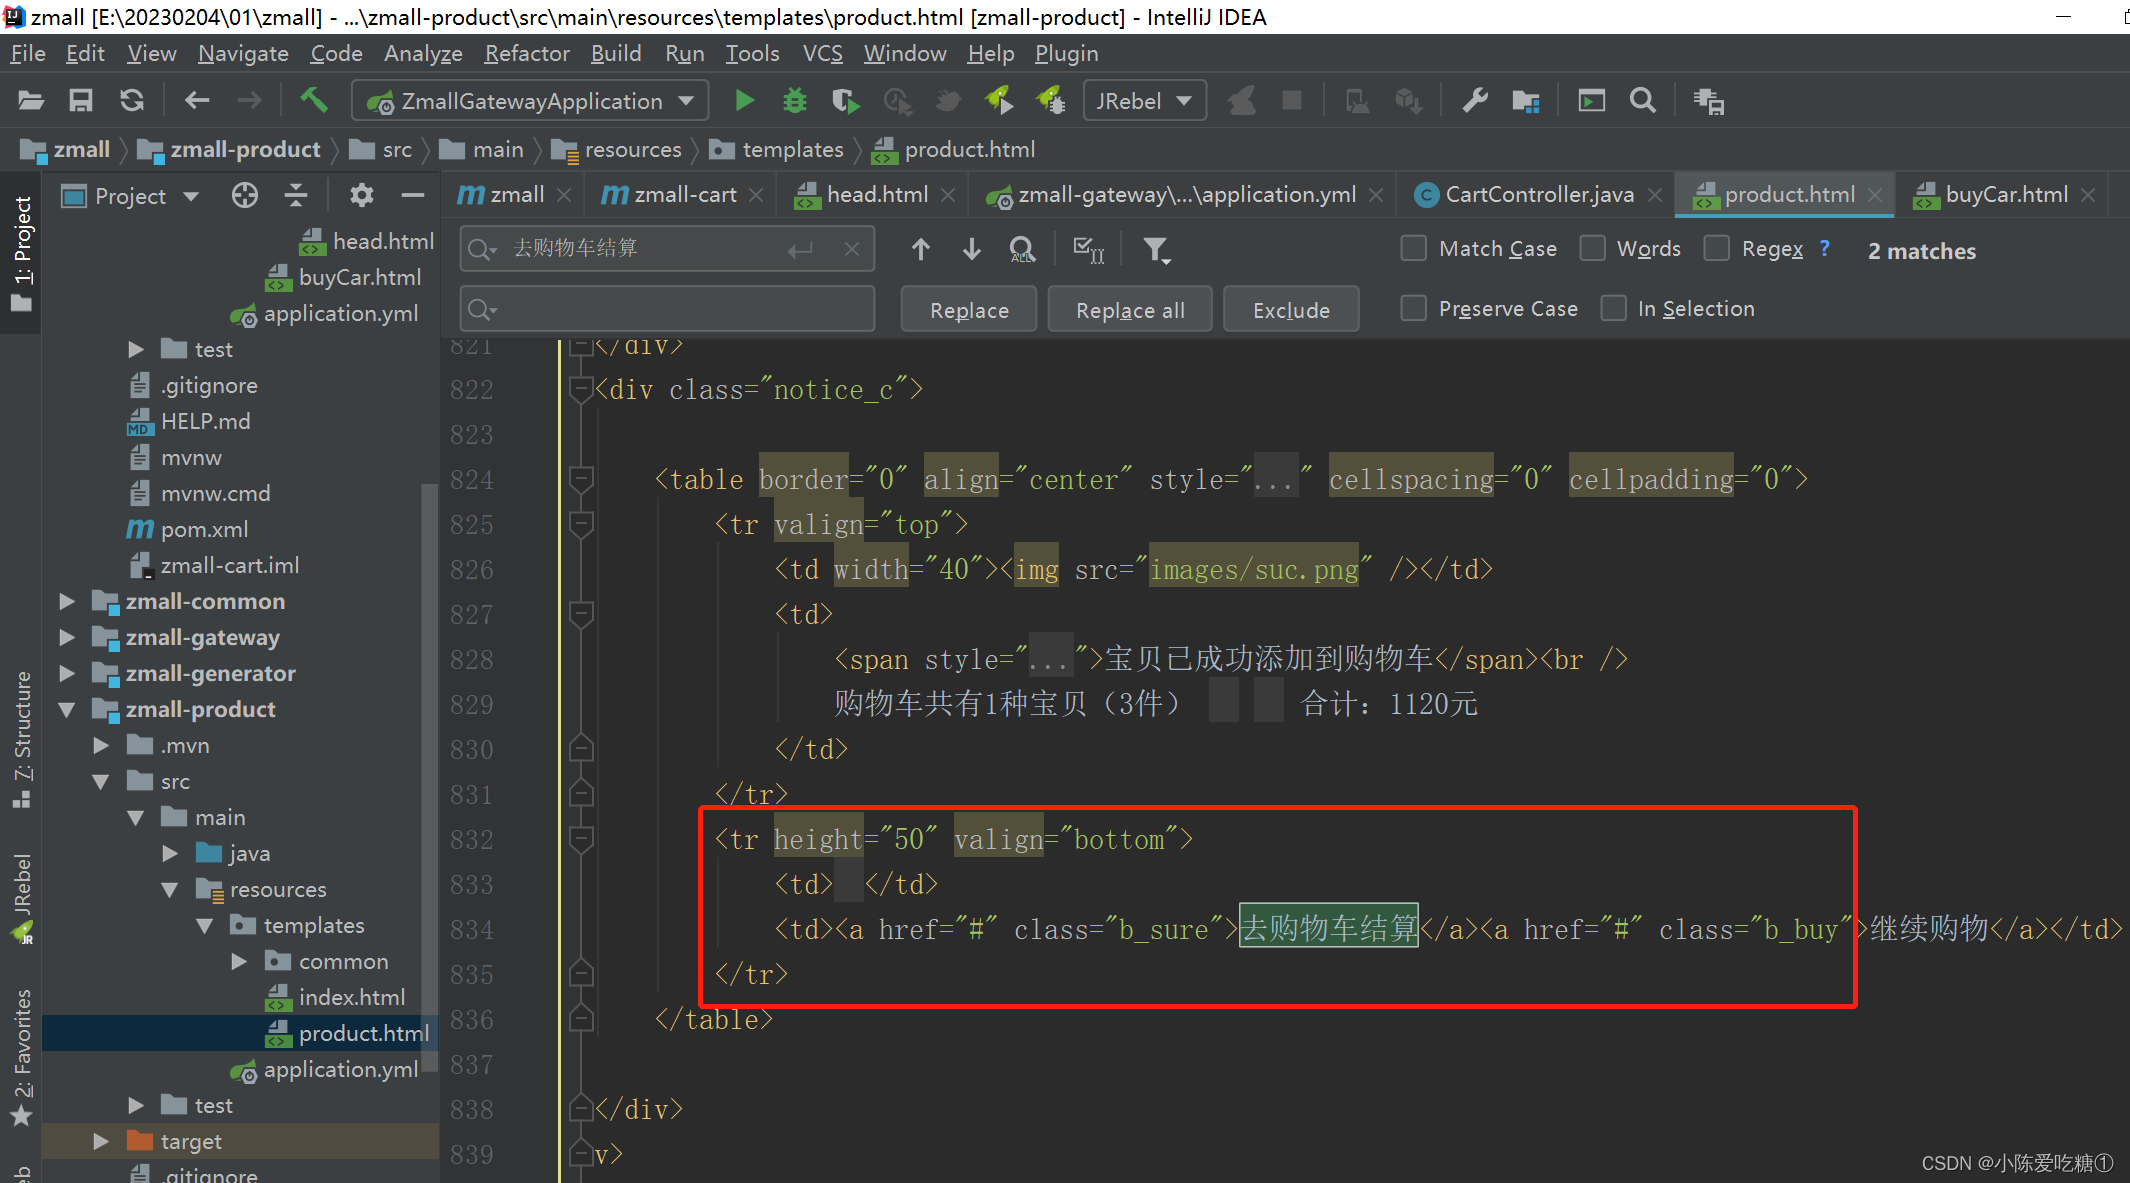
Task: Toggle the Regex checkbox
Action: (1716, 249)
